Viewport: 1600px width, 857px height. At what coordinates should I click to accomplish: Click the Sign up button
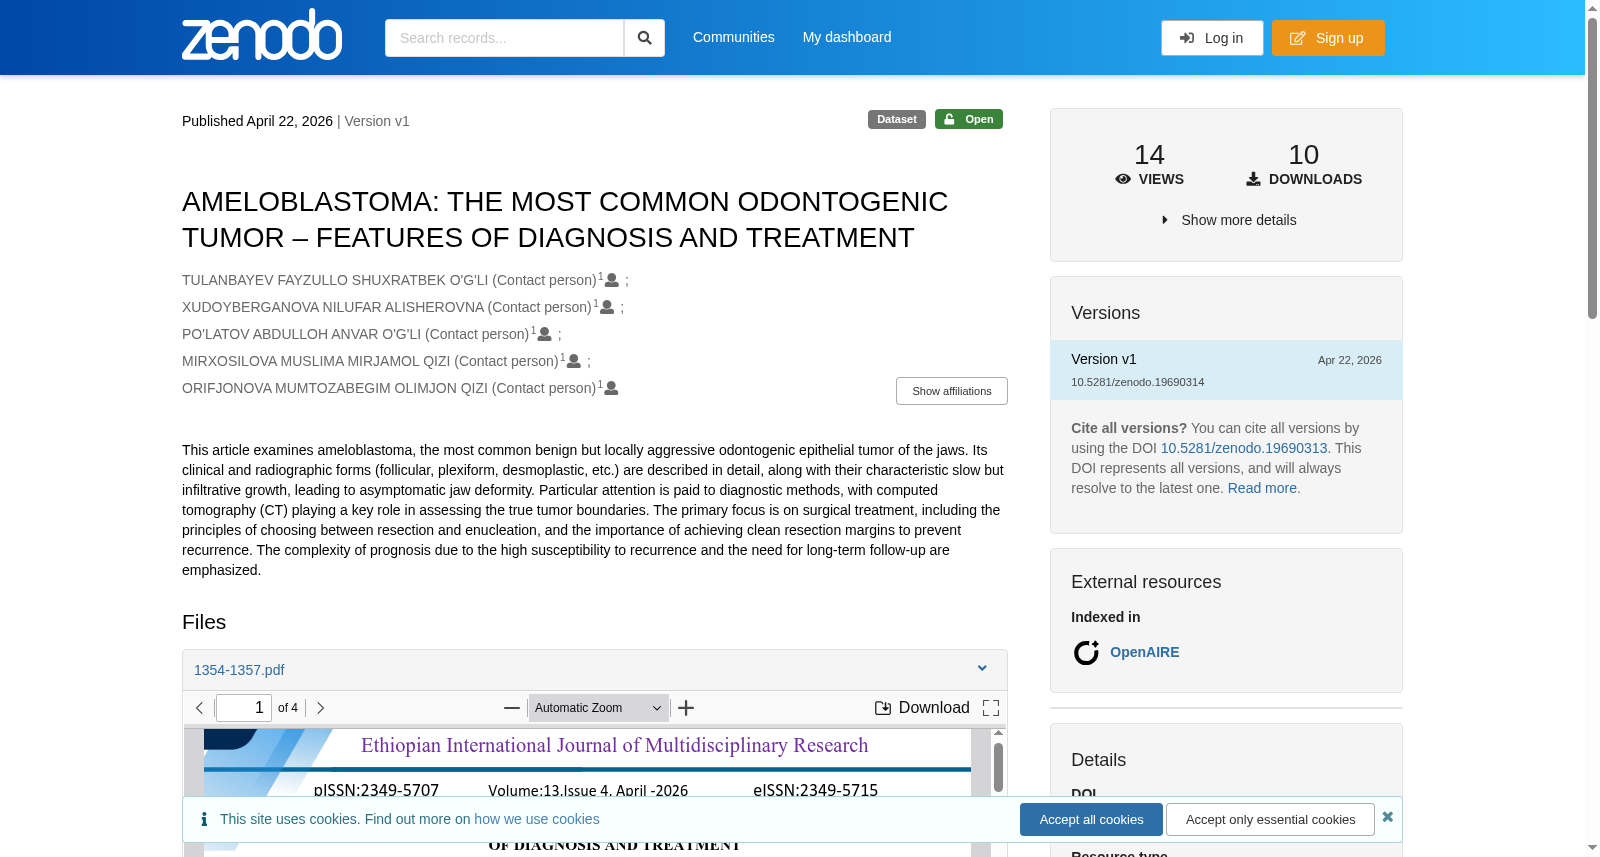(x=1328, y=38)
